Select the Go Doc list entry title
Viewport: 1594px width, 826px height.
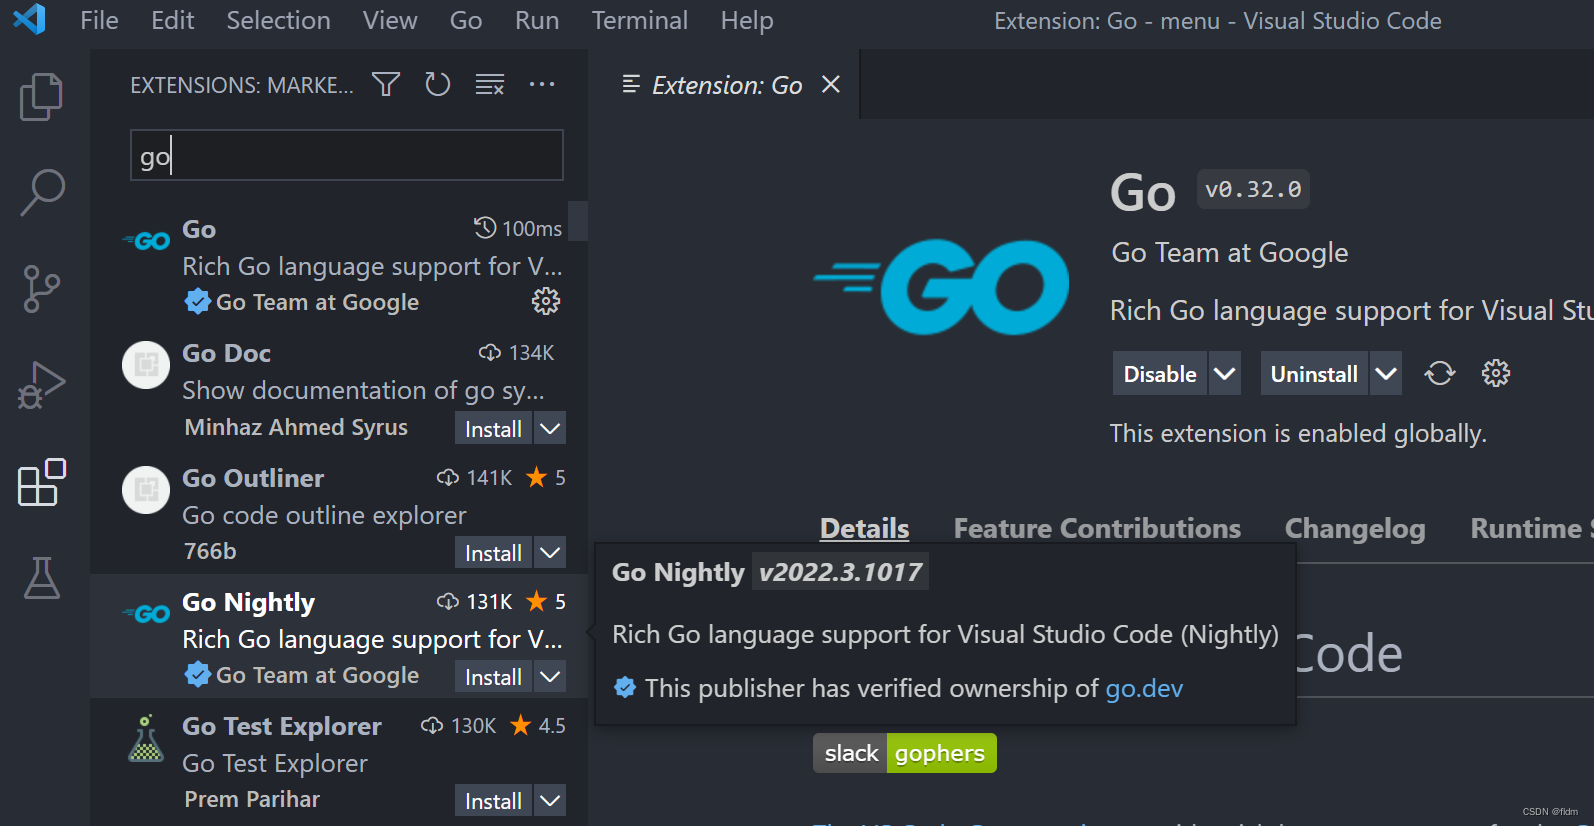[x=227, y=353]
